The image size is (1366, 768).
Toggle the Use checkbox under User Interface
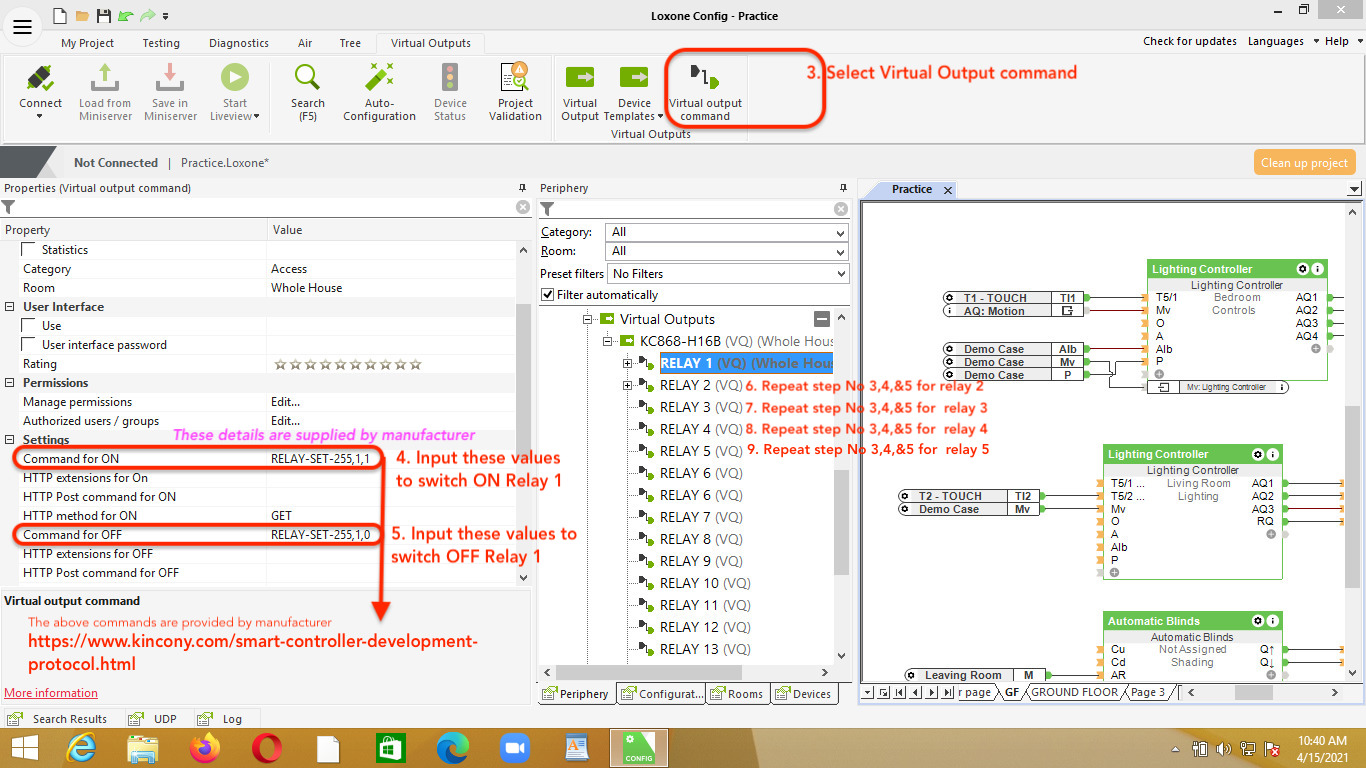(x=28, y=326)
